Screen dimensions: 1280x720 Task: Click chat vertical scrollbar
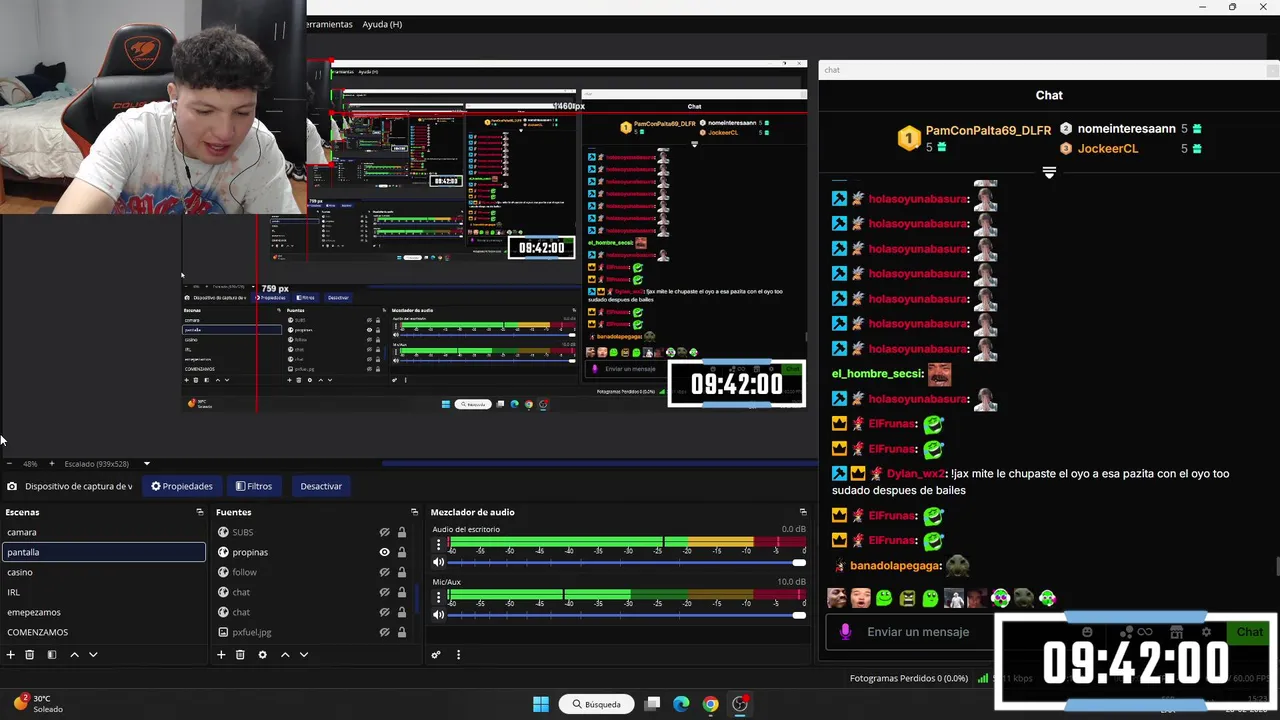(1276, 567)
